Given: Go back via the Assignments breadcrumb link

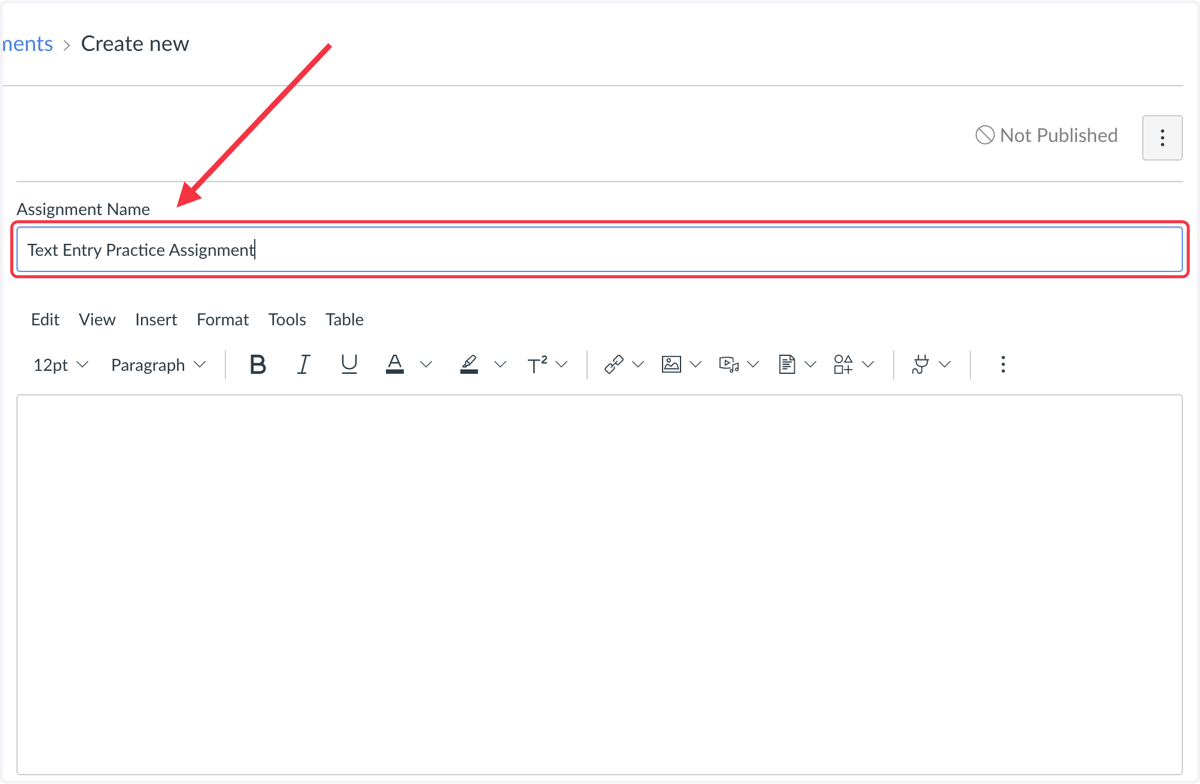Looking at the screenshot, I should pyautogui.click(x=27, y=44).
